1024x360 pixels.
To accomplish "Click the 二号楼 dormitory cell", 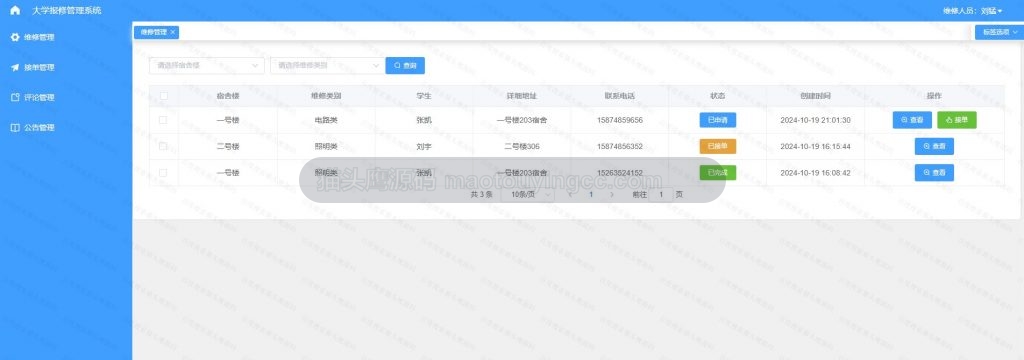I will [x=228, y=146].
